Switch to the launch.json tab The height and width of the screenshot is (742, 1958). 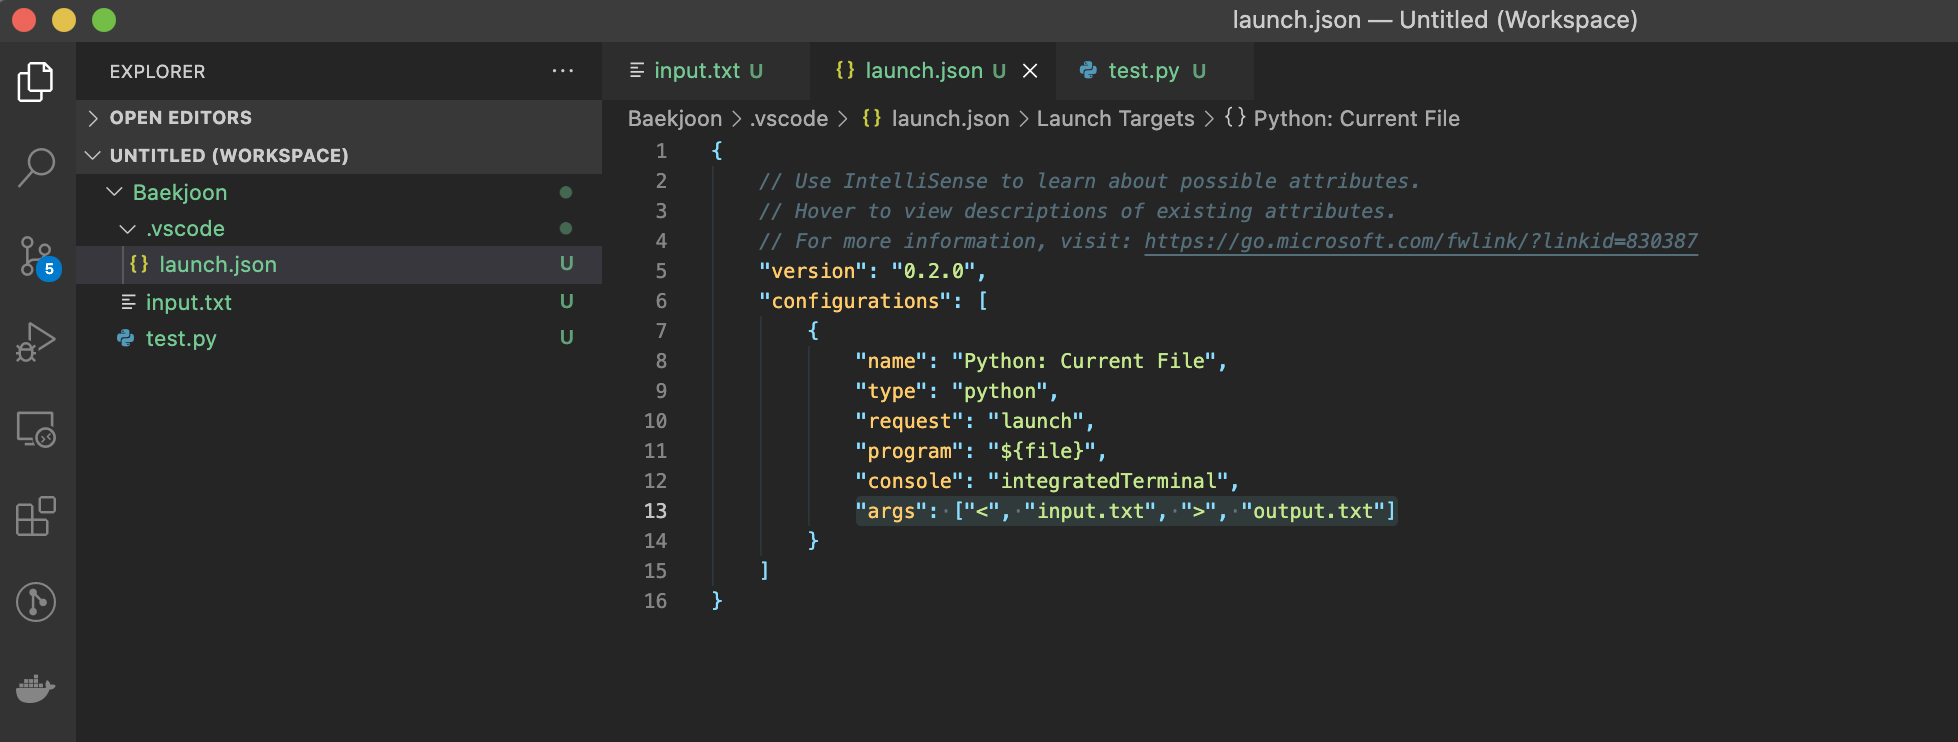coord(931,71)
